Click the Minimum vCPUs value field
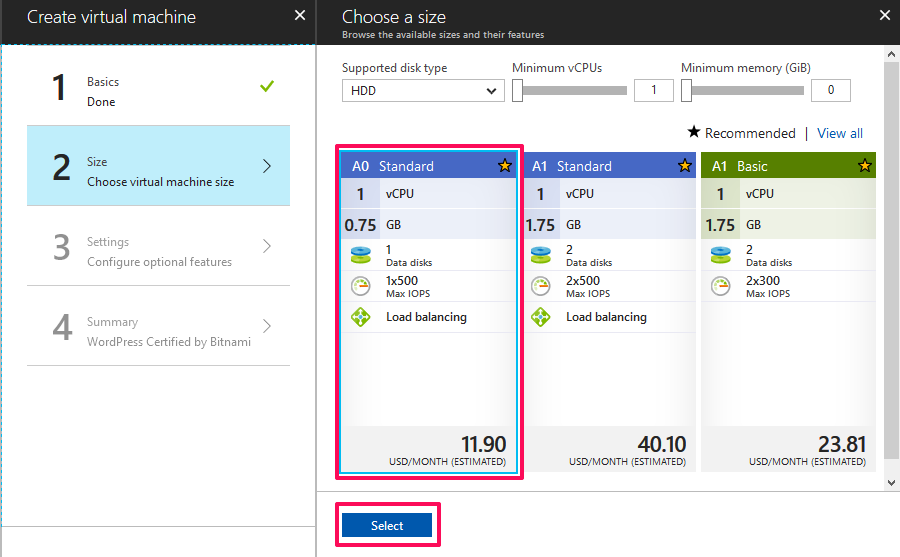Viewport: 900px width, 557px height. coord(653,90)
